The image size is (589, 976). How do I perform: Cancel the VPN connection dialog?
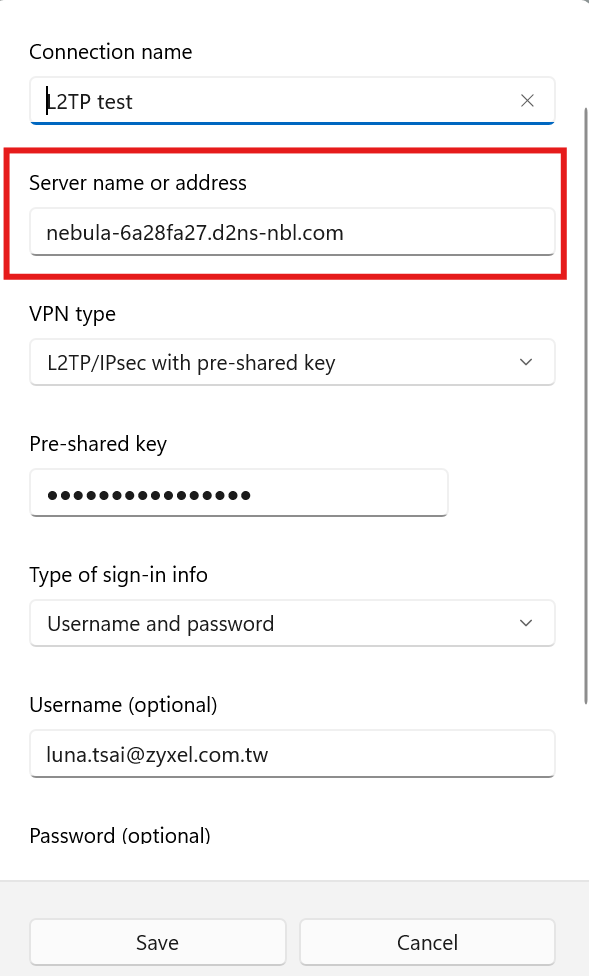427,942
